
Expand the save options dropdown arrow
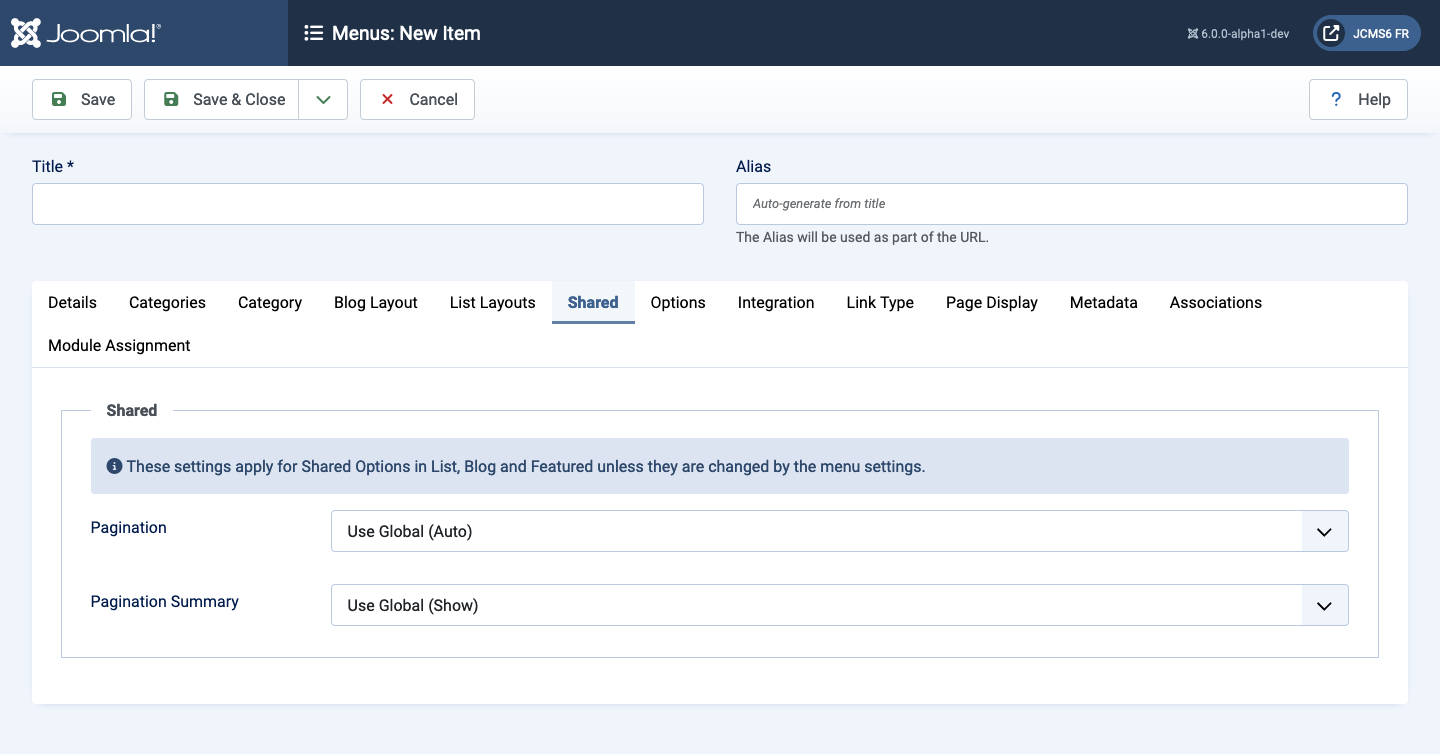pyautogui.click(x=323, y=100)
